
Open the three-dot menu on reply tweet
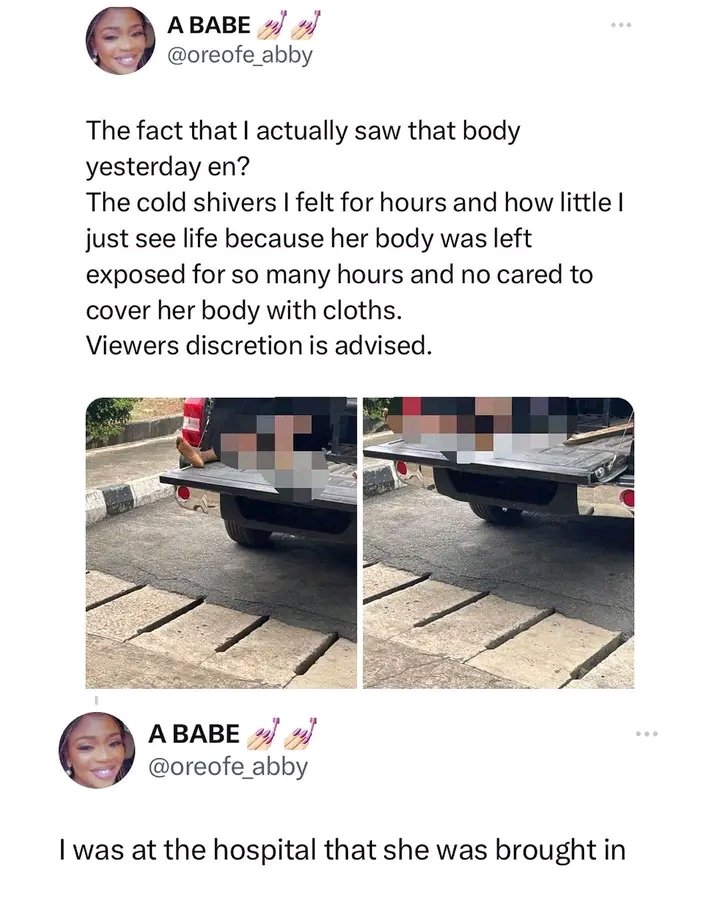tap(647, 734)
